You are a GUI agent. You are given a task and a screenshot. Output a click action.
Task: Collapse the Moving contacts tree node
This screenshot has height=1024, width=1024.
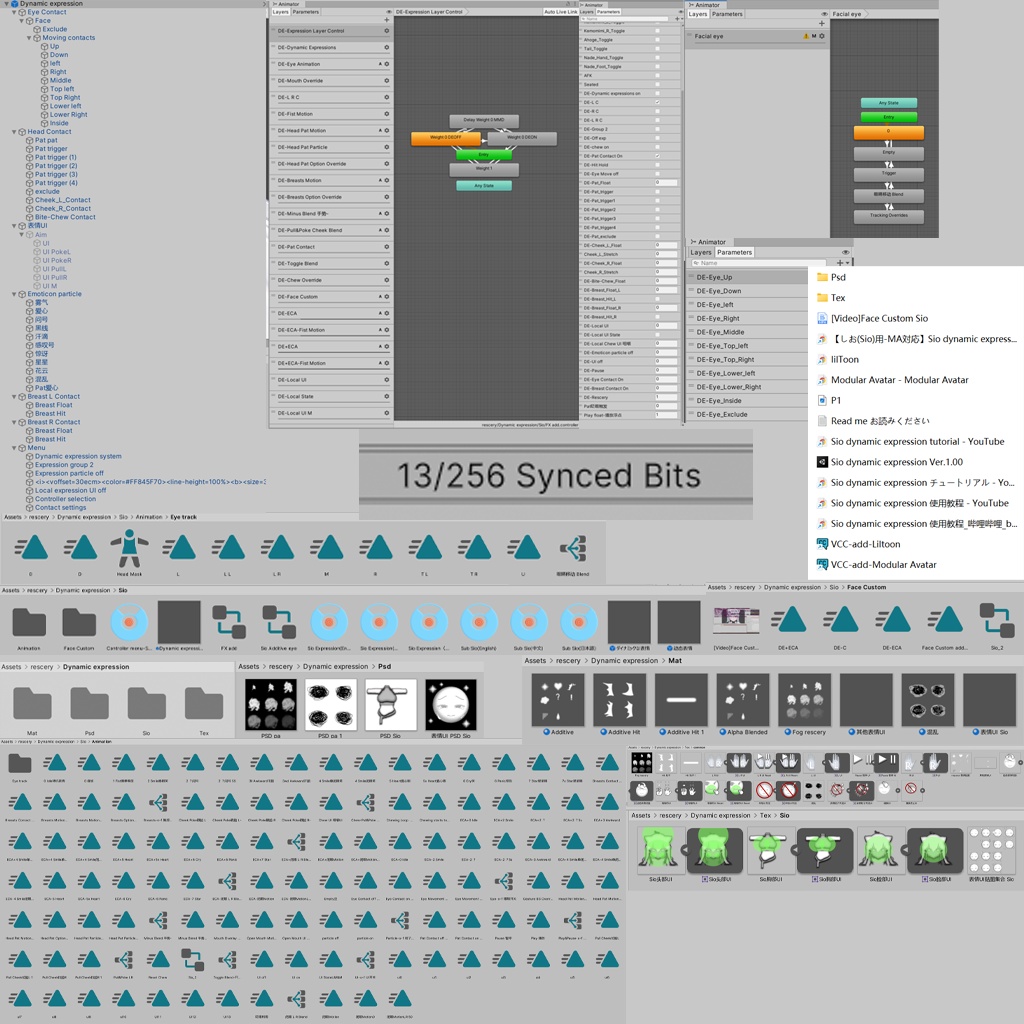(x=30, y=37)
